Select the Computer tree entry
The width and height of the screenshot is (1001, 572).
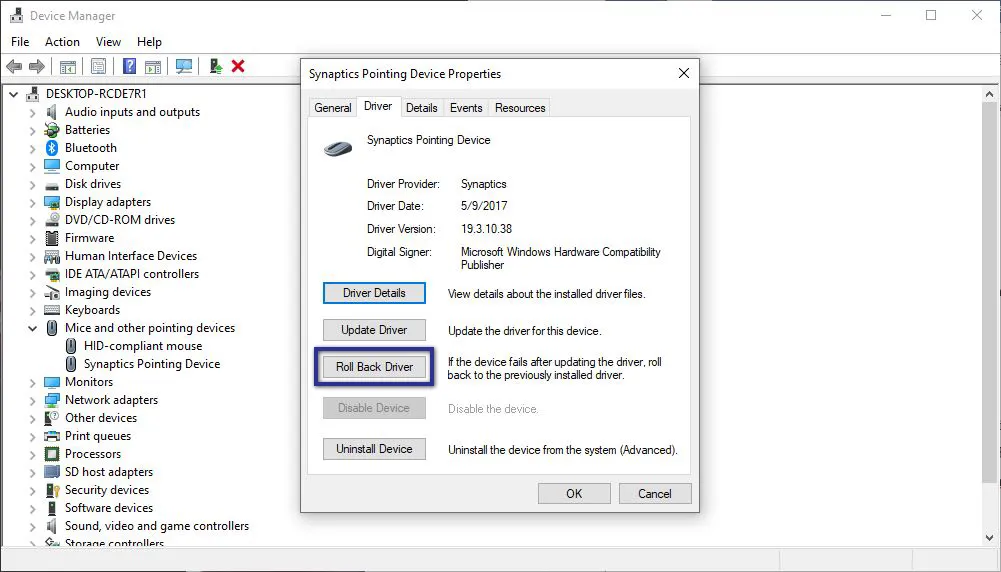point(92,166)
